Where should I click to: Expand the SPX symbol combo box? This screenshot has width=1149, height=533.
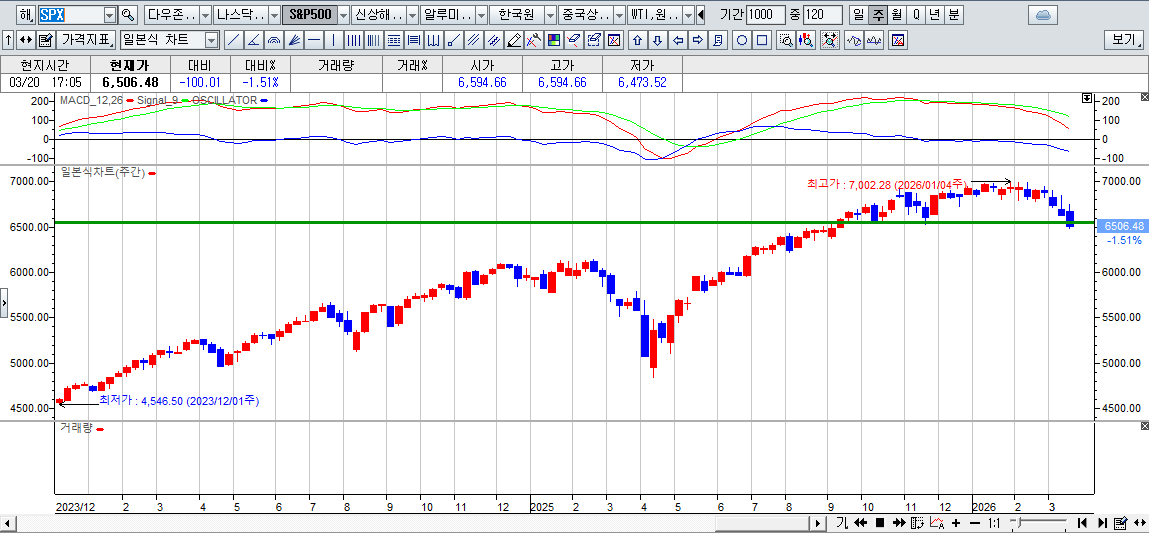click(x=108, y=15)
